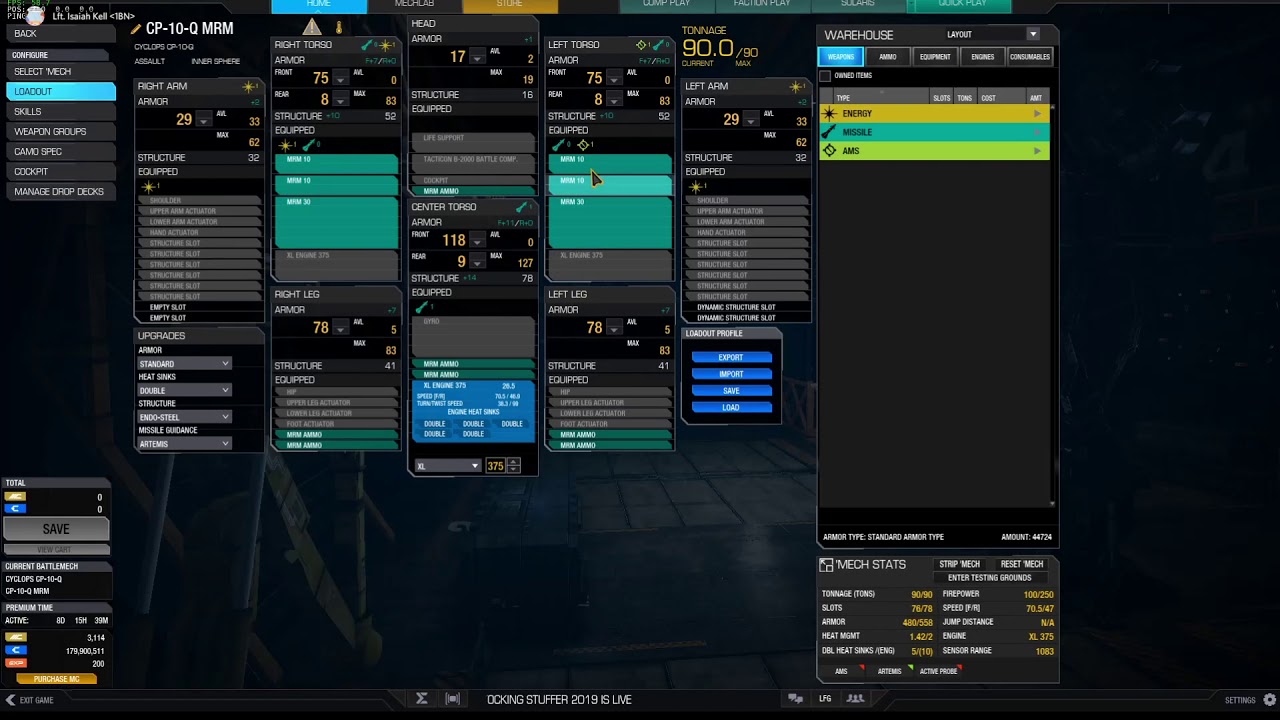Click Active Probe status indicator

point(960,667)
